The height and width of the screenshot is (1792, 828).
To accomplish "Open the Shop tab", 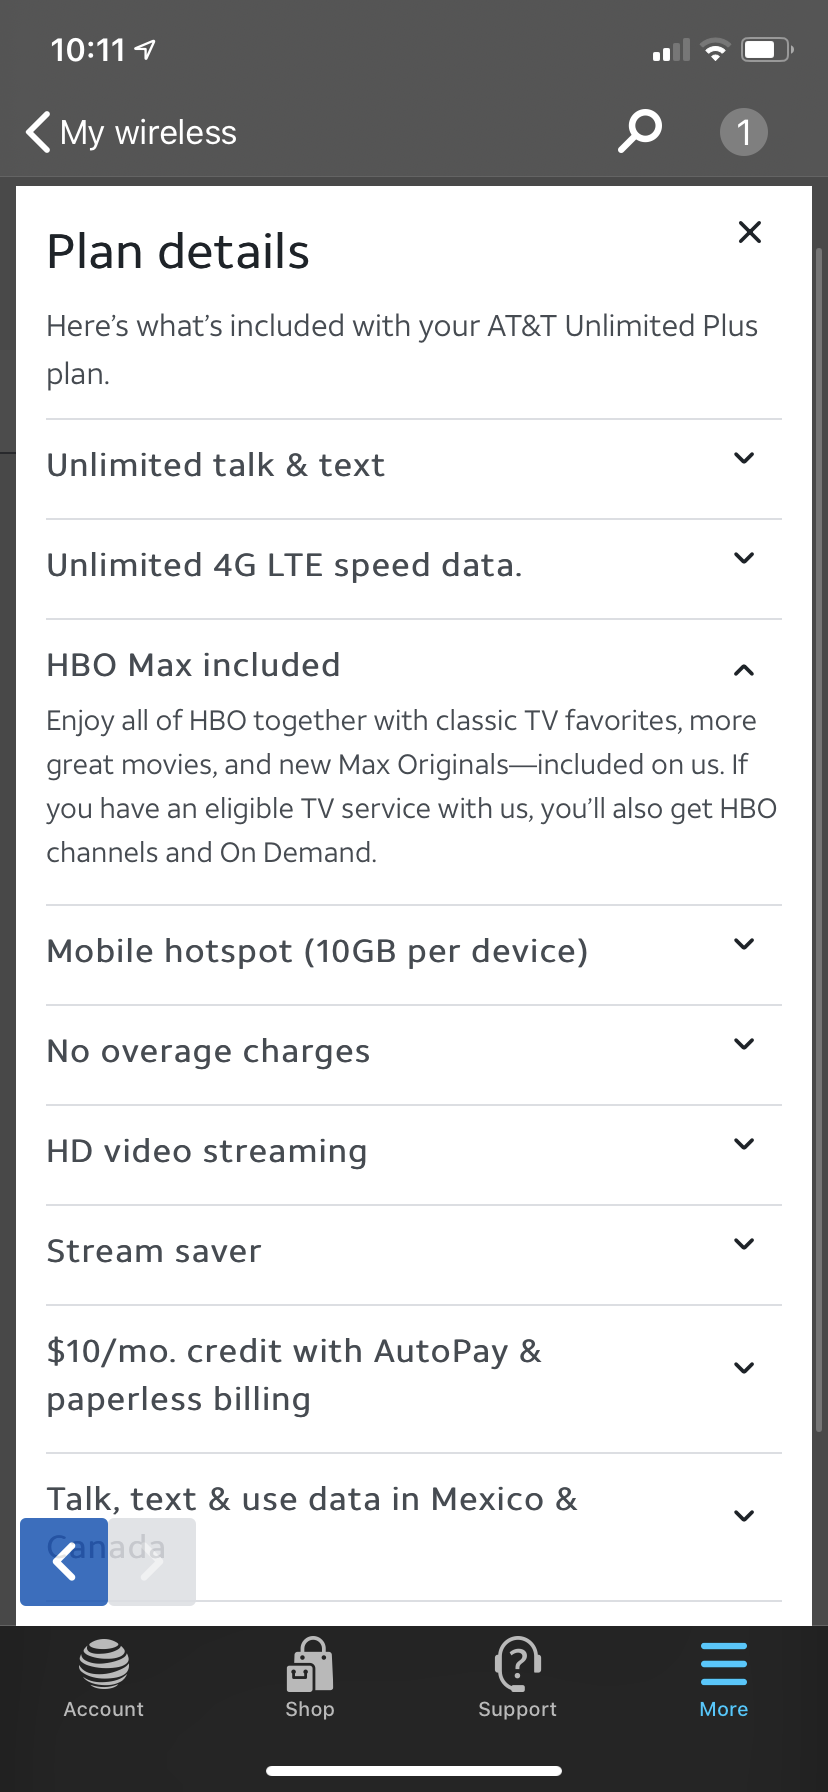I will [310, 1680].
